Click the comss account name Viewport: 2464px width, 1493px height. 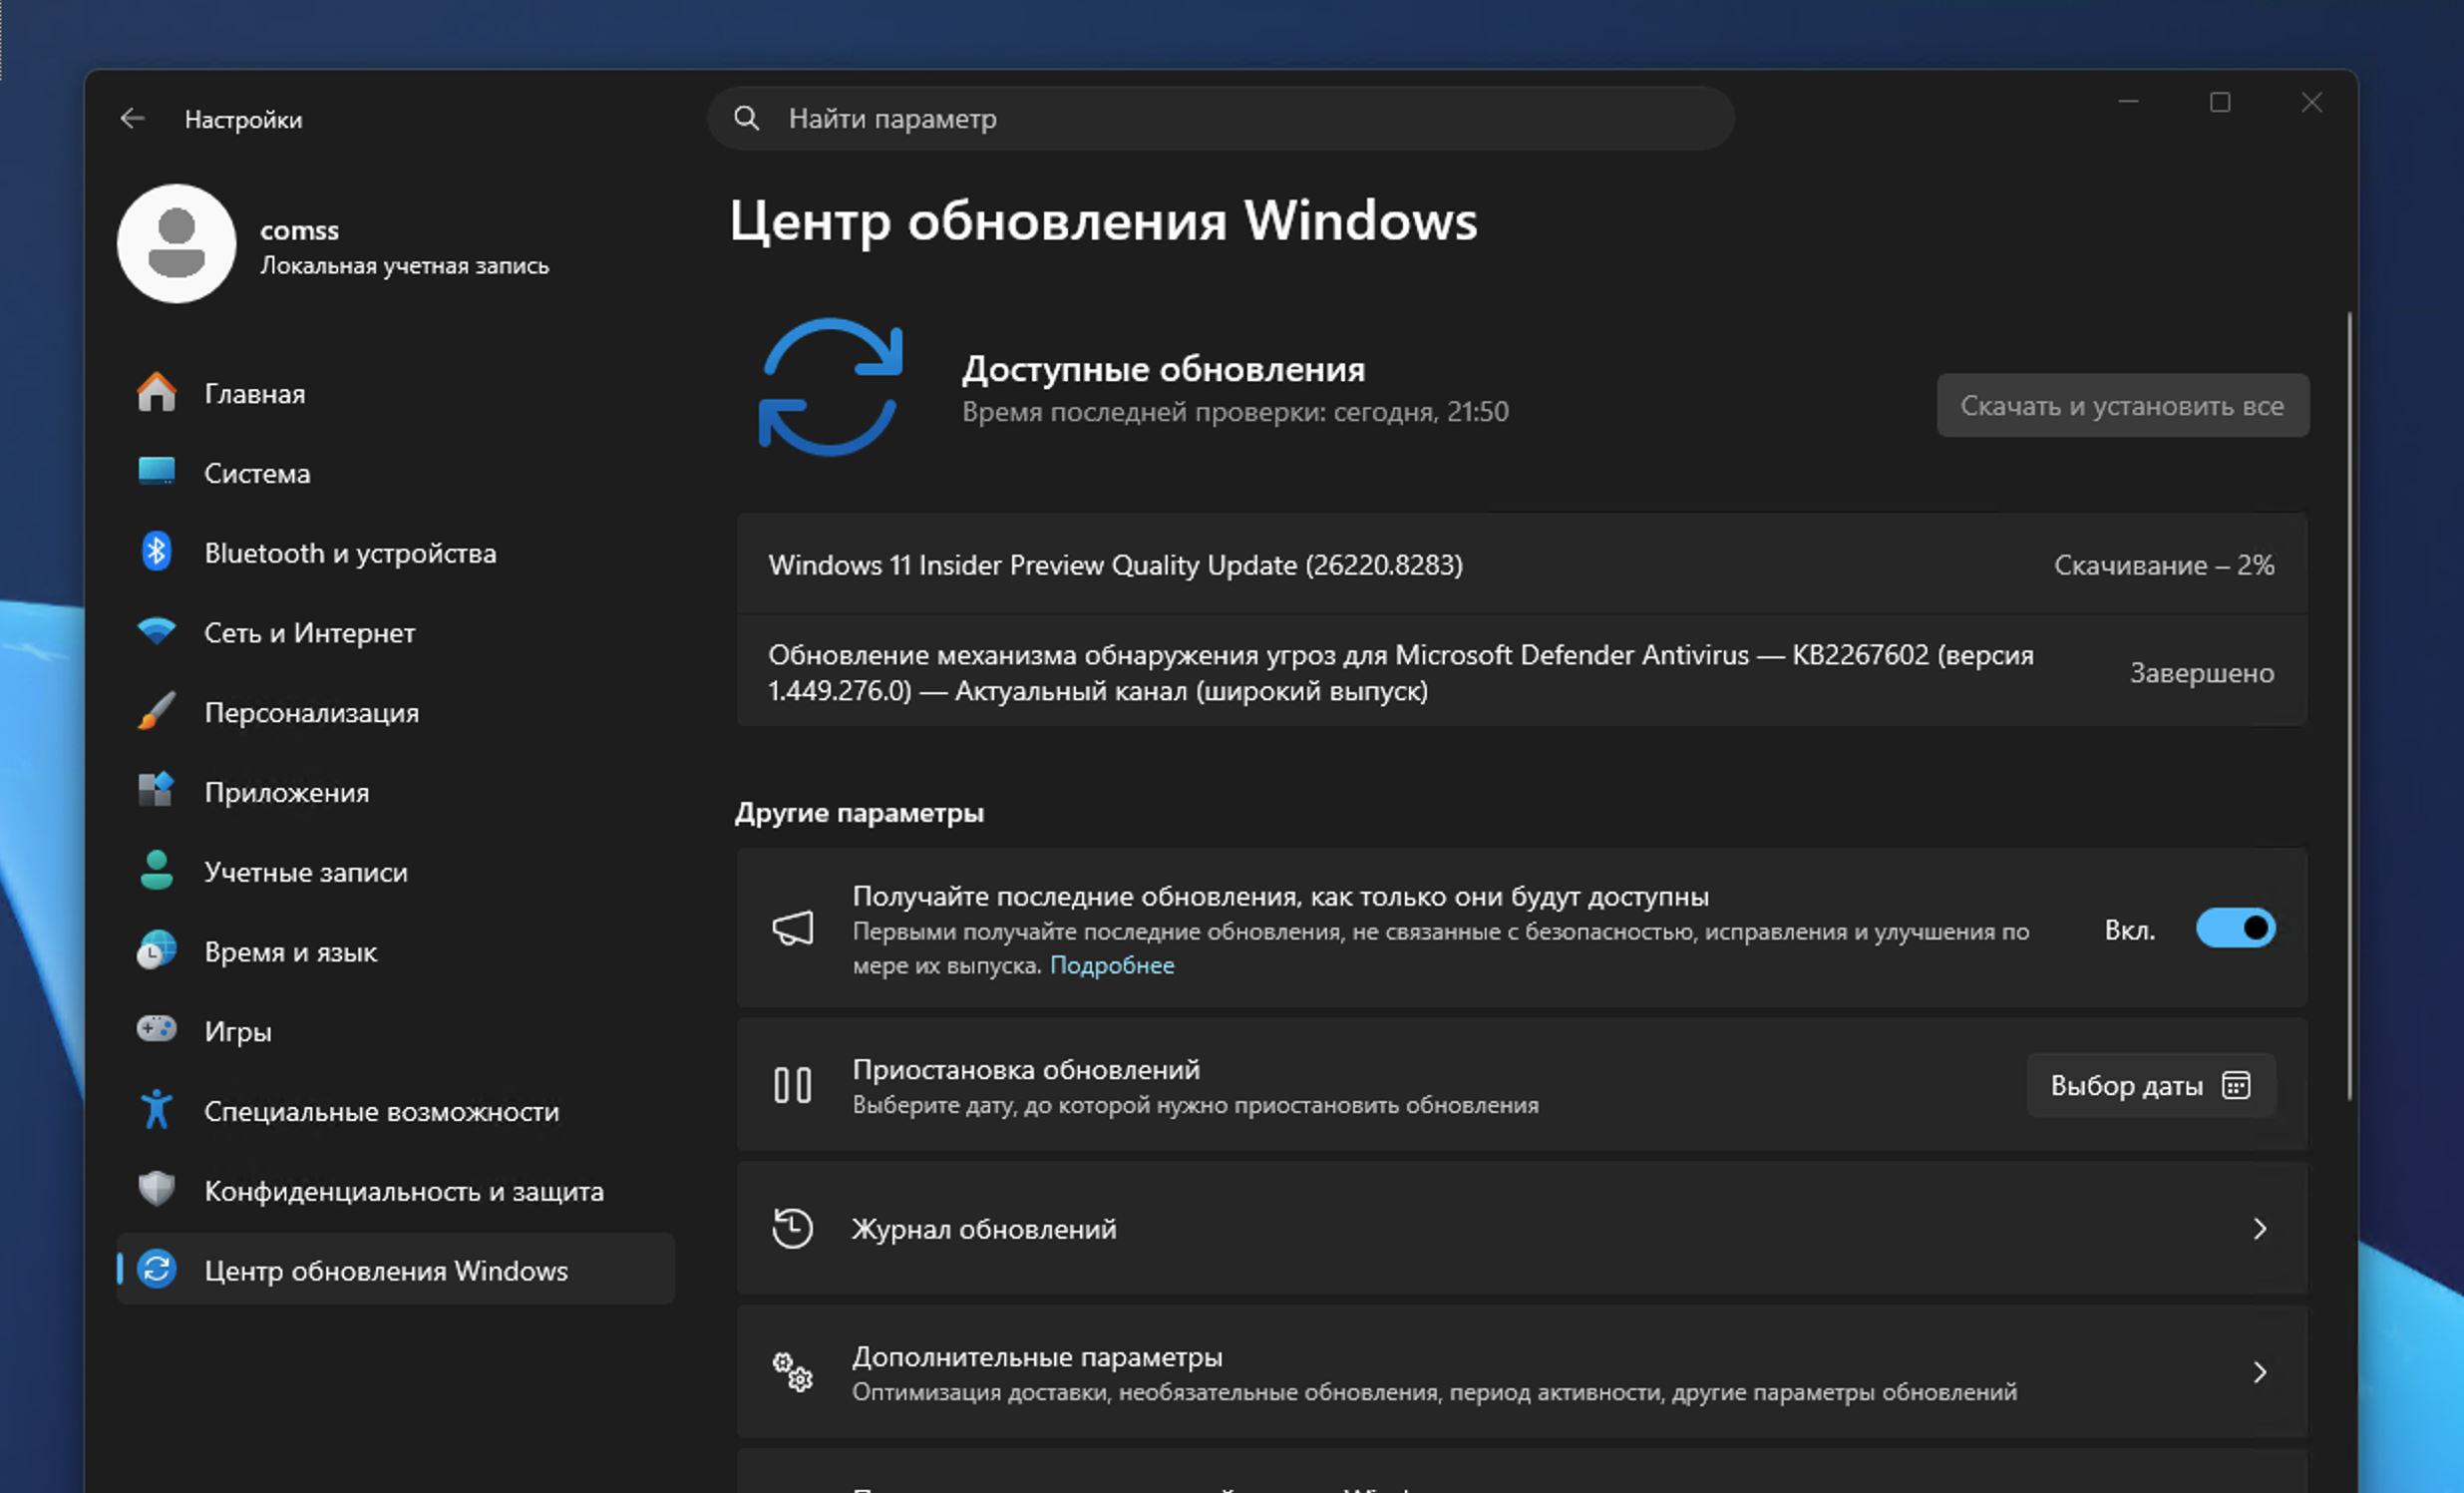(299, 230)
